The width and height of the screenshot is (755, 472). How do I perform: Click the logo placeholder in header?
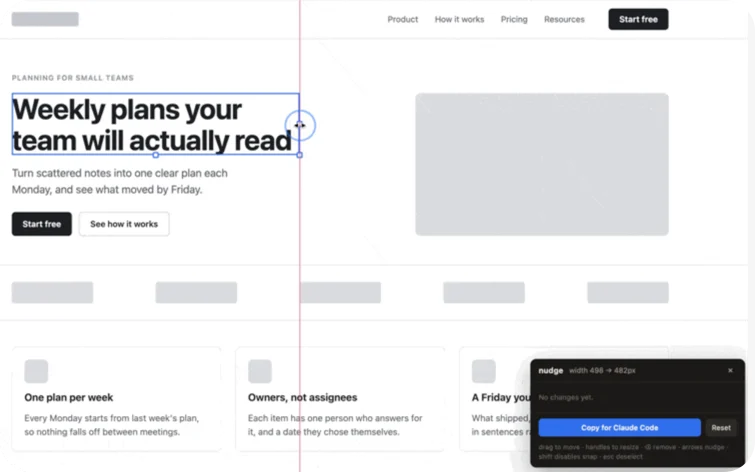45,19
